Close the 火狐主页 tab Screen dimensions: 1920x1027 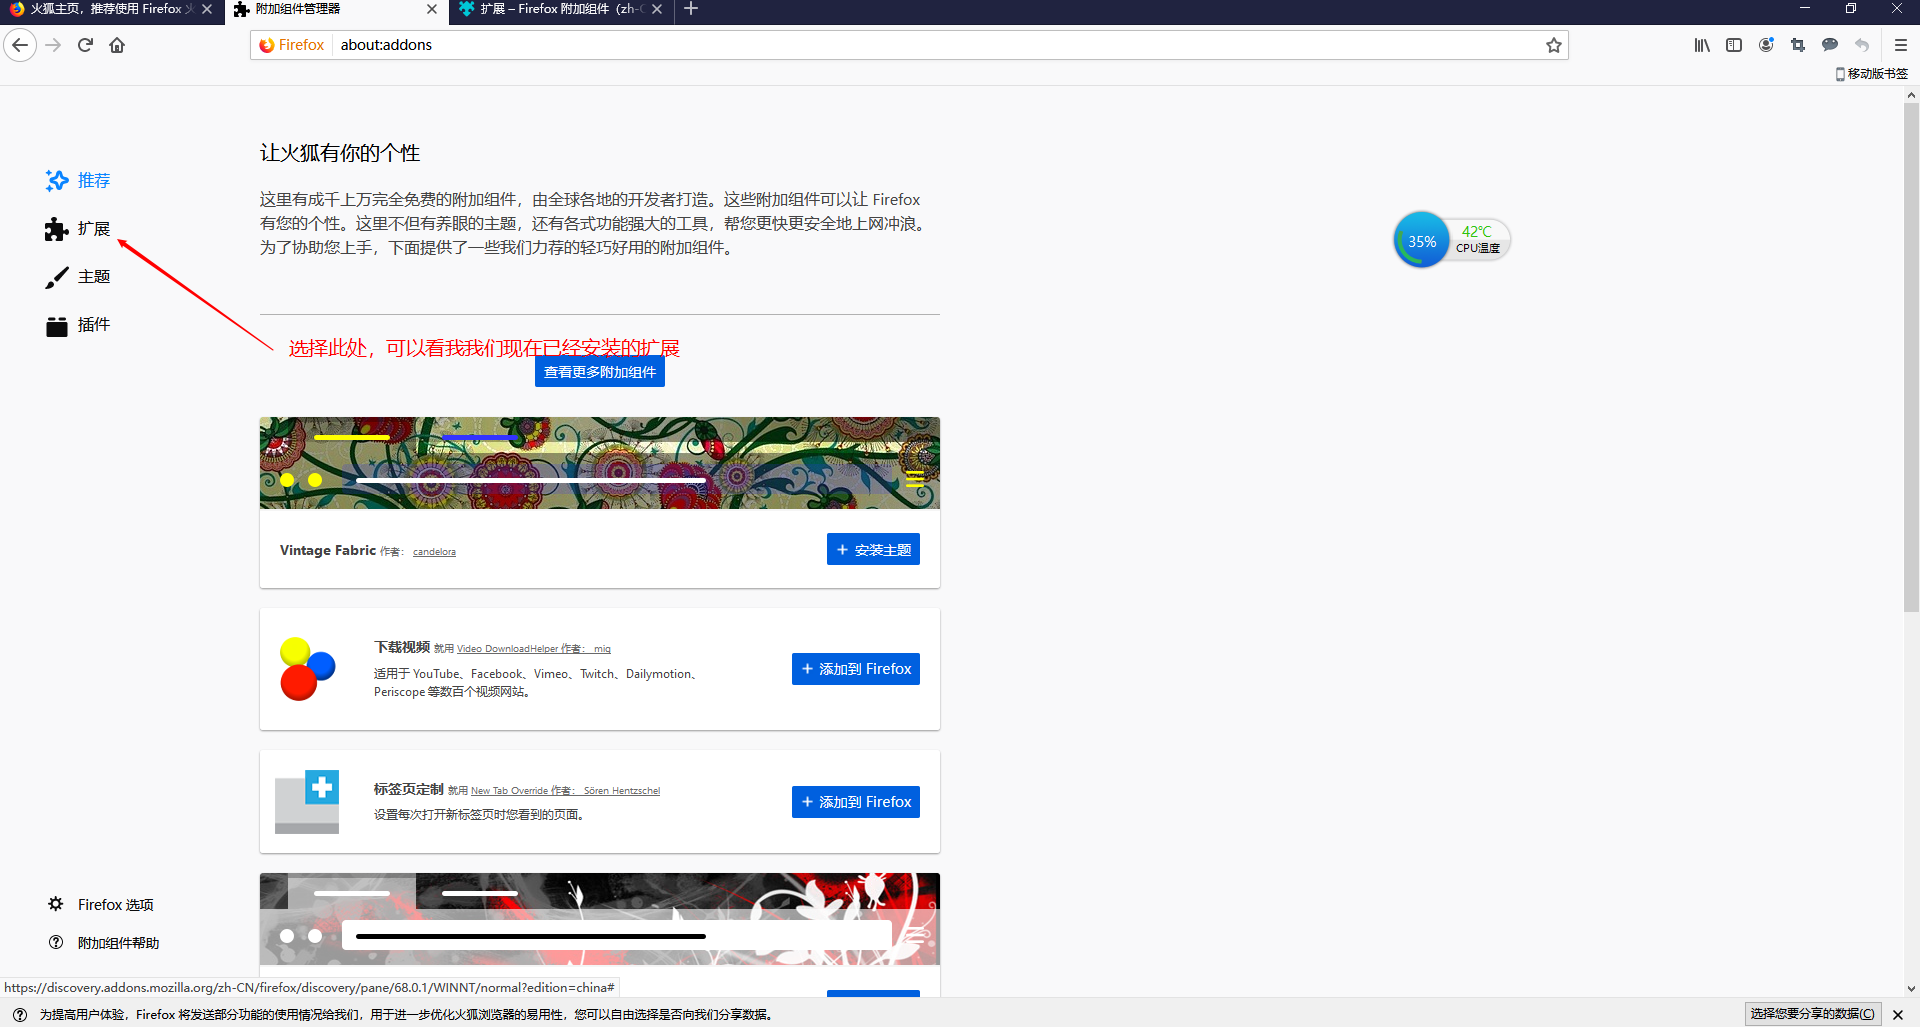click(207, 9)
